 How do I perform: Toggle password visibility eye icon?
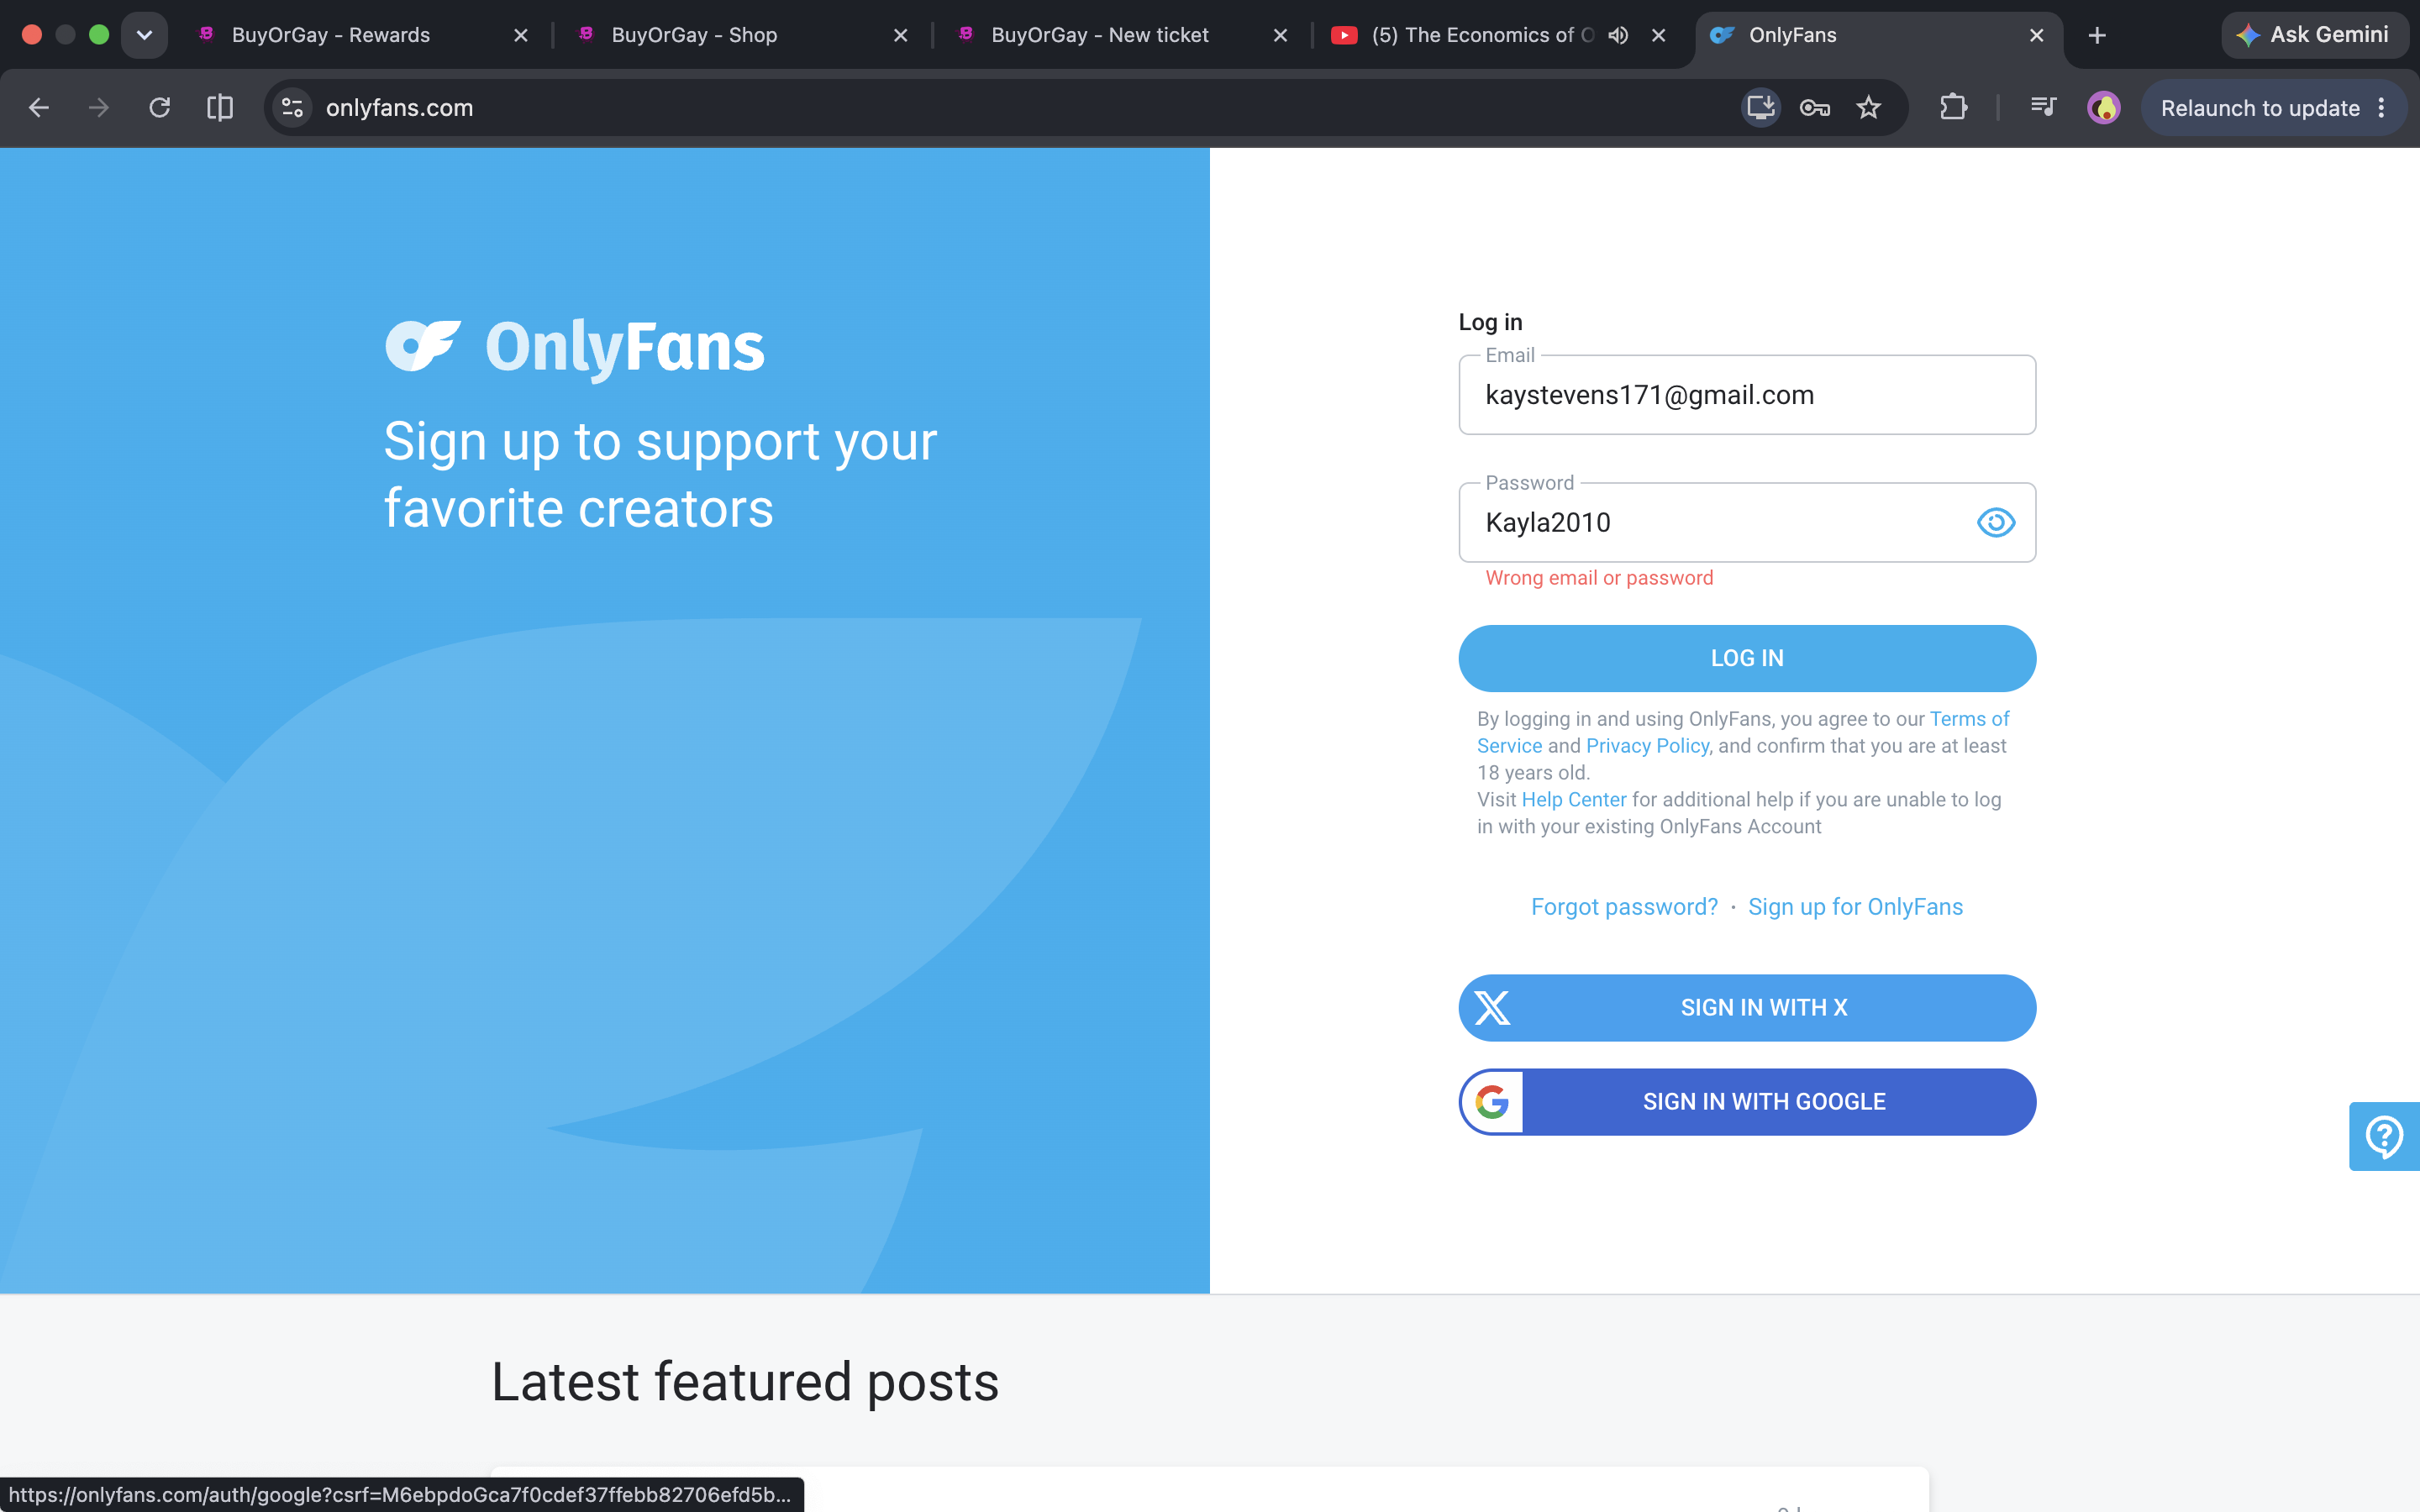pos(1996,522)
